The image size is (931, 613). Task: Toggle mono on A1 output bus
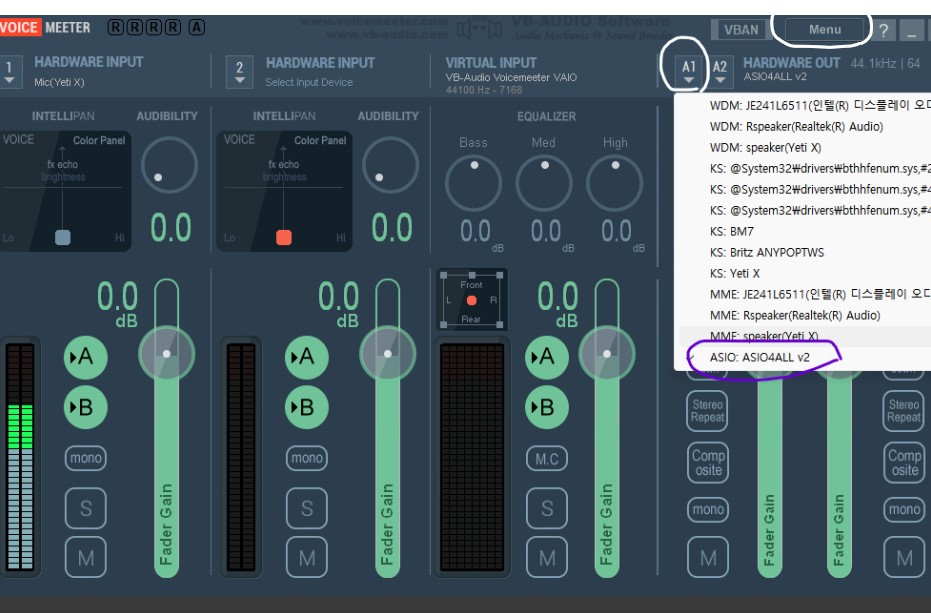pyautogui.click(x=708, y=509)
